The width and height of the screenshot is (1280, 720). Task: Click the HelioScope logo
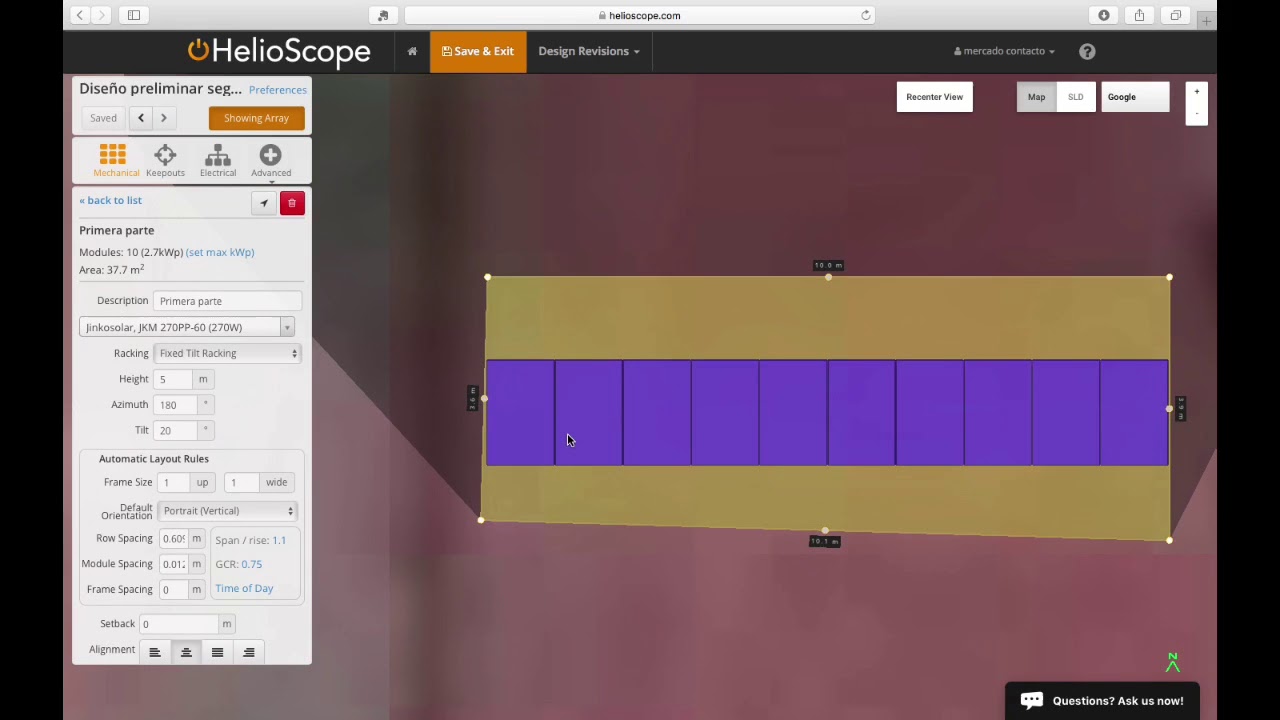279,51
